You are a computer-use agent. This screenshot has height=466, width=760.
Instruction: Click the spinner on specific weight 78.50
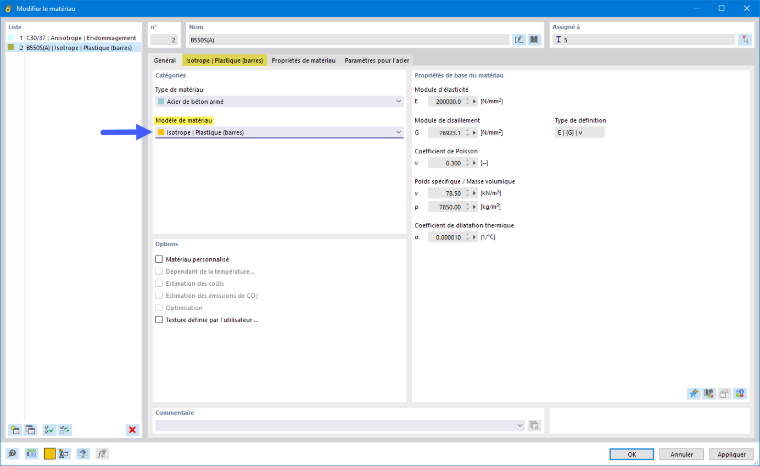point(468,193)
